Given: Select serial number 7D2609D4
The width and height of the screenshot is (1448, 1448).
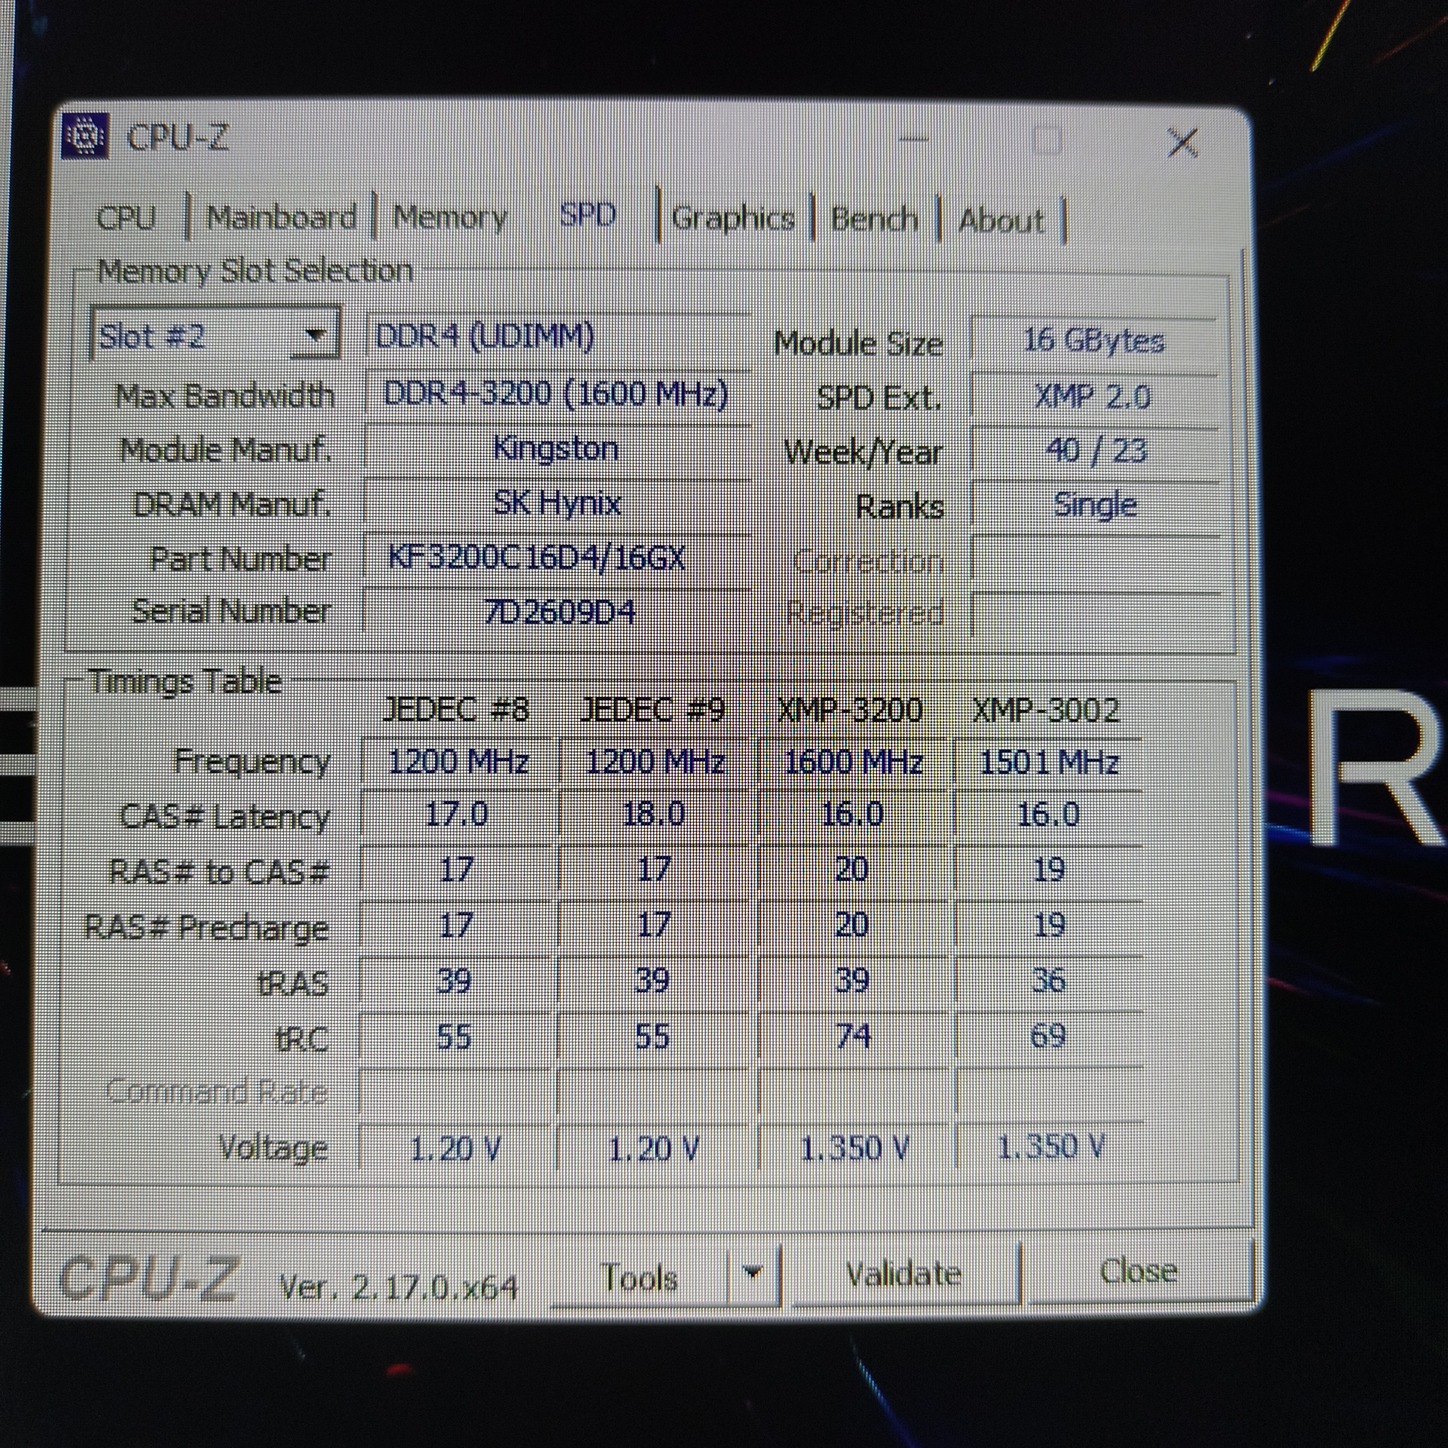Looking at the screenshot, I should 557,611.
